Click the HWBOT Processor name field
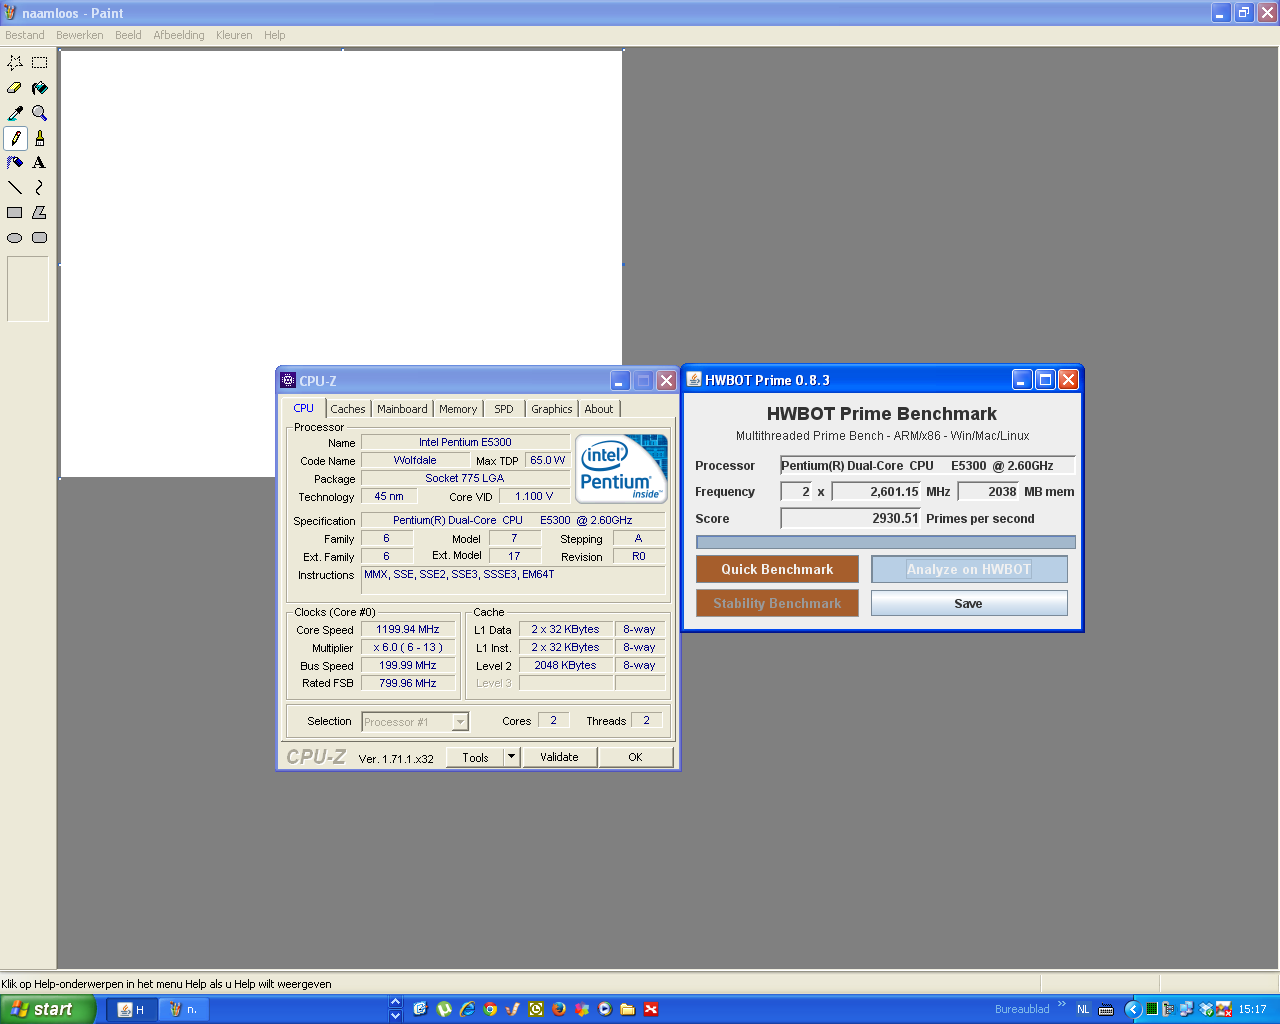Screen dimensions: 1280x1024 coord(928,465)
